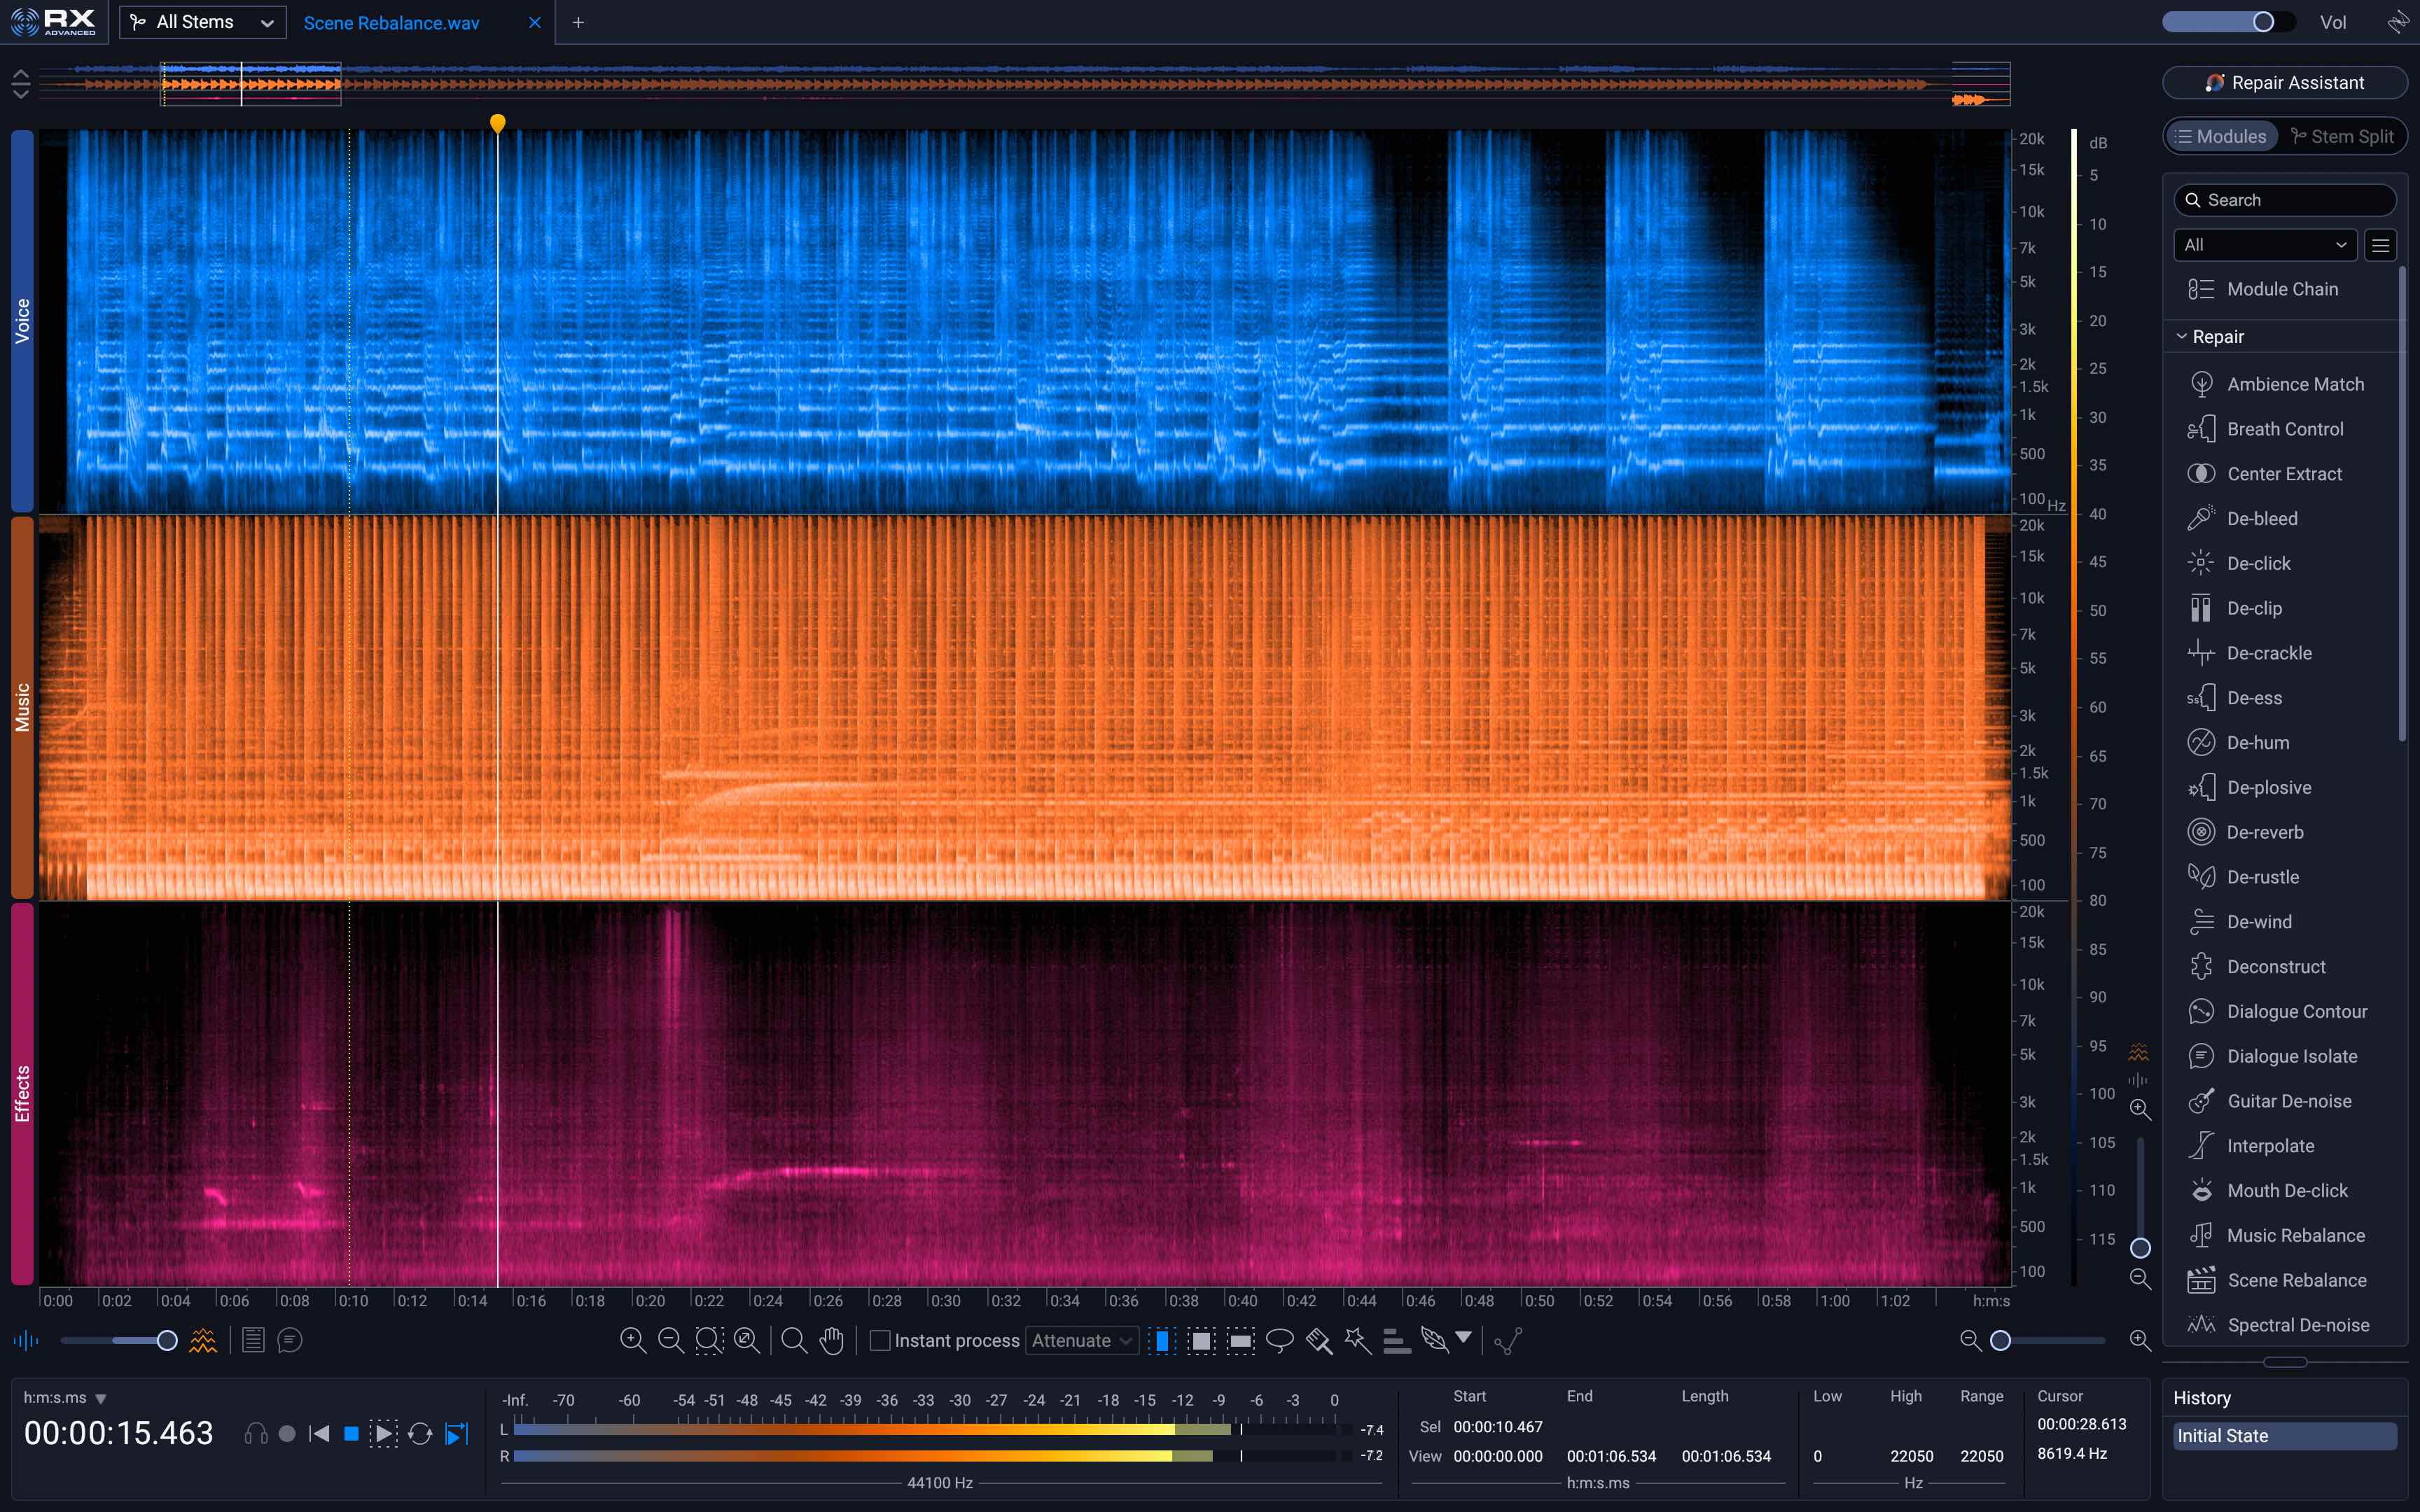Screen dimensions: 2420x1512
Task: Open the All Stems dropdown
Action: (203, 22)
